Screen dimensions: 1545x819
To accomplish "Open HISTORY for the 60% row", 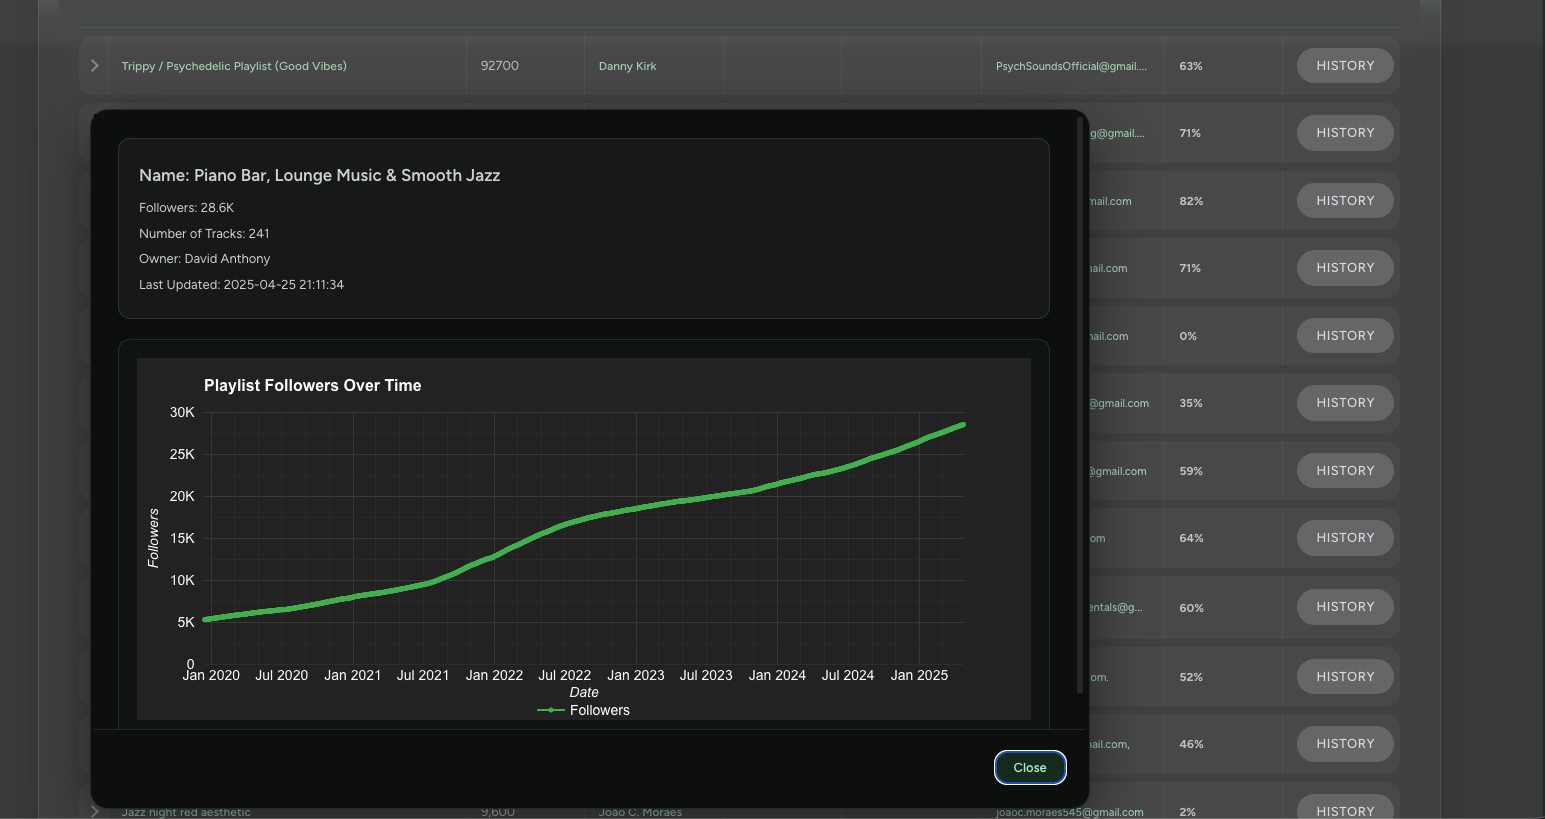I will click(1345, 607).
